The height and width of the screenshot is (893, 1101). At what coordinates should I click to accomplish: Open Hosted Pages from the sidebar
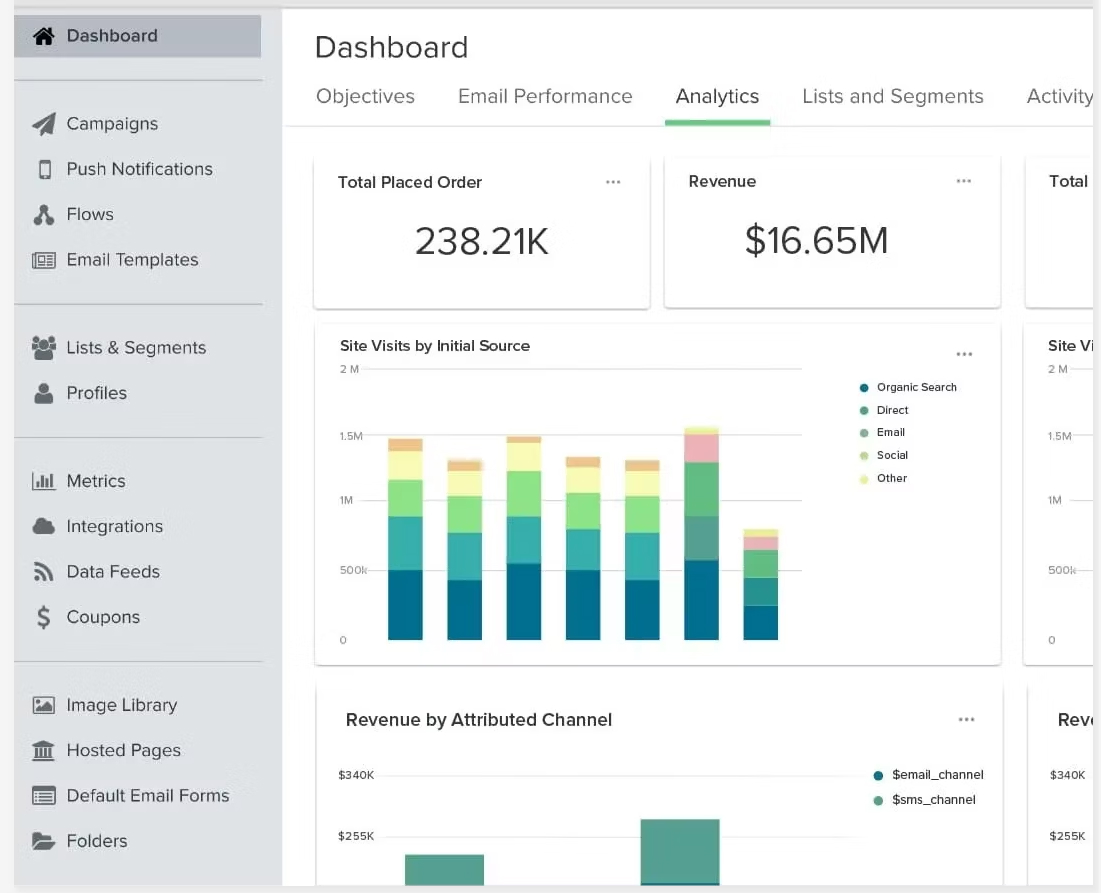pos(123,751)
